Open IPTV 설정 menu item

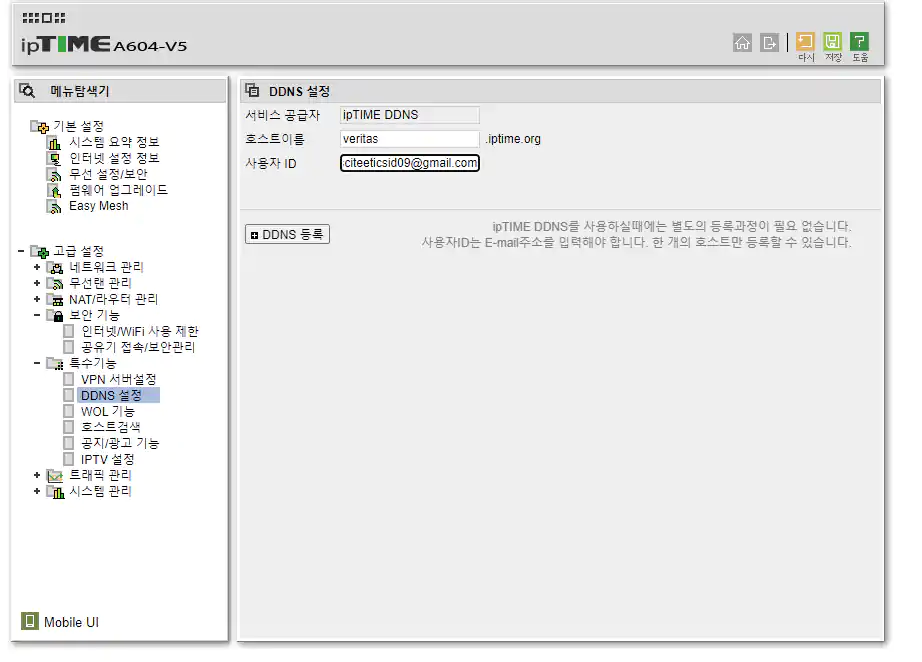point(108,459)
